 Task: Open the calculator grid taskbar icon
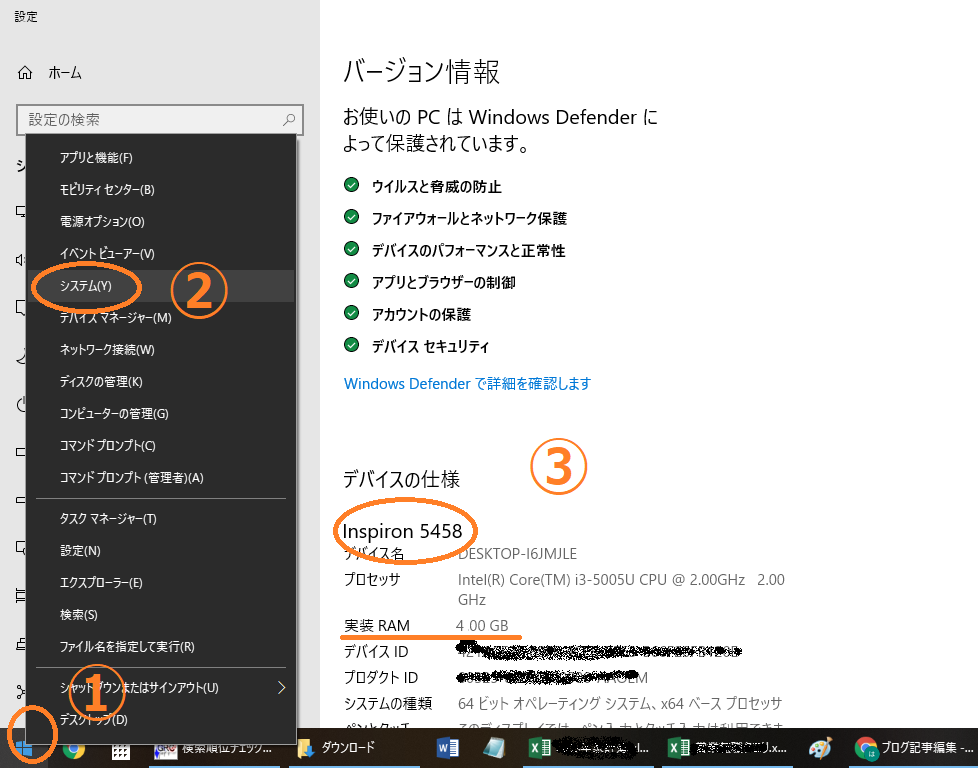(x=120, y=749)
